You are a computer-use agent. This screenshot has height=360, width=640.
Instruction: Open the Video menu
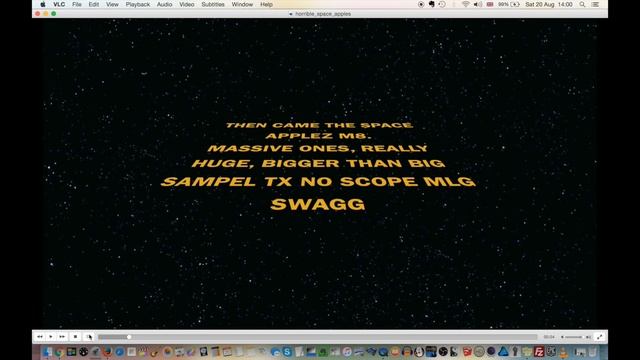[187, 4]
